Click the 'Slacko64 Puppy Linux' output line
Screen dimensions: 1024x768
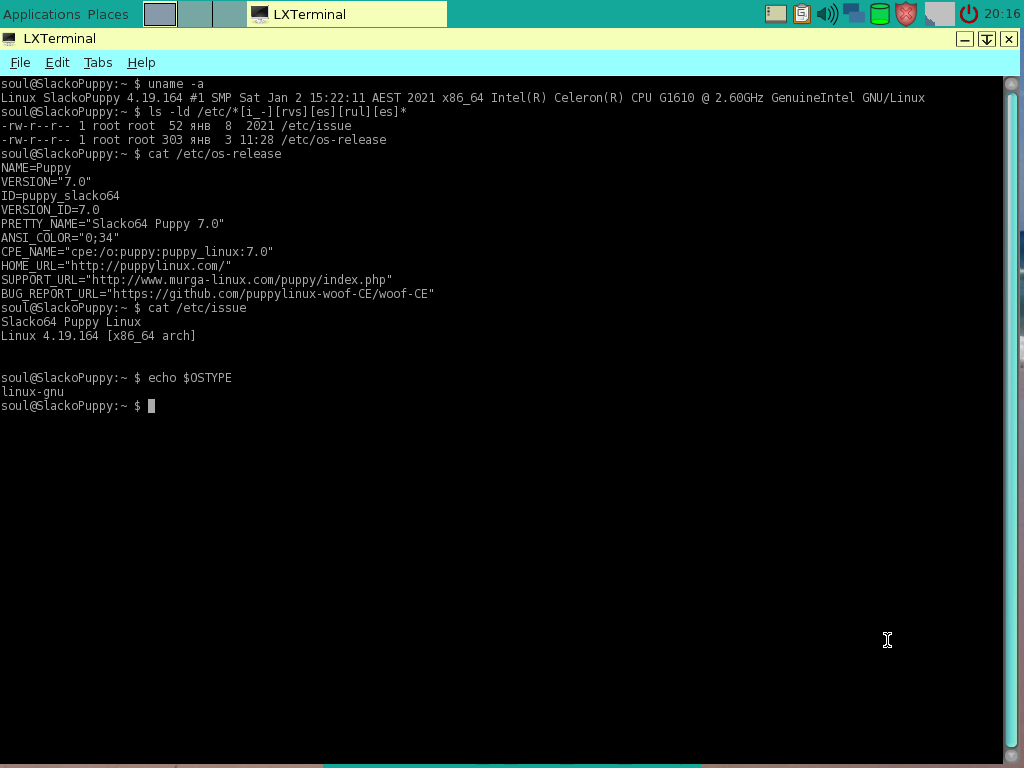pos(71,322)
